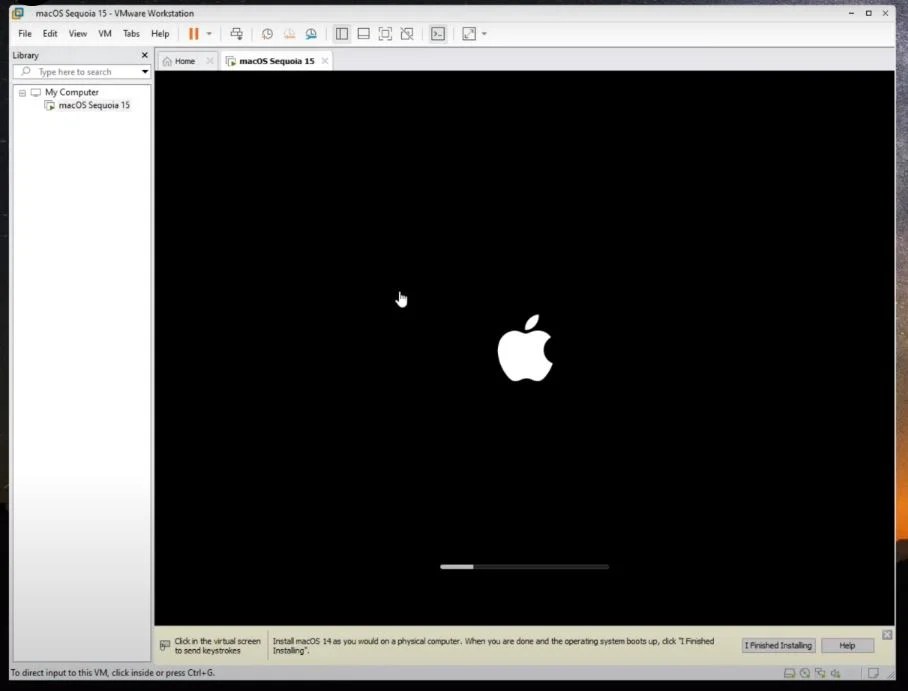Select the macOS Sequoia 15 tab
The height and width of the screenshot is (691, 908).
click(x=276, y=61)
